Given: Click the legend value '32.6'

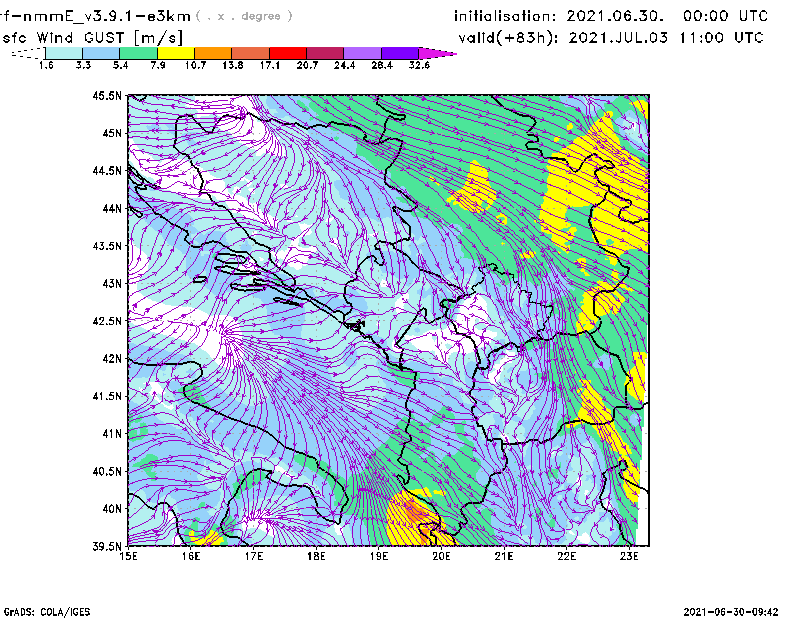Looking at the screenshot, I should click(419, 65).
